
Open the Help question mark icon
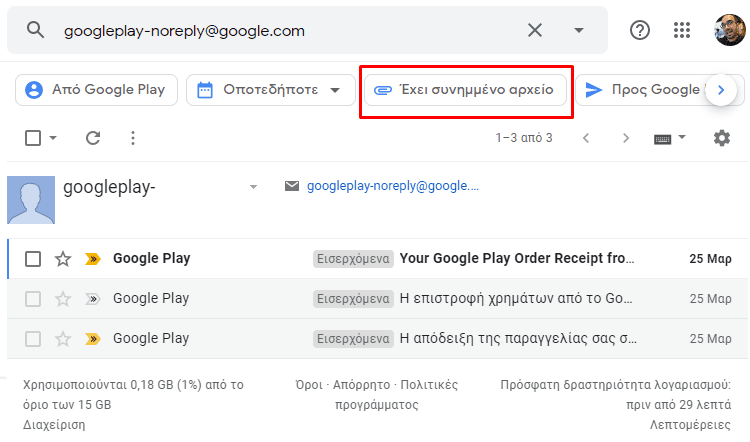click(x=640, y=30)
